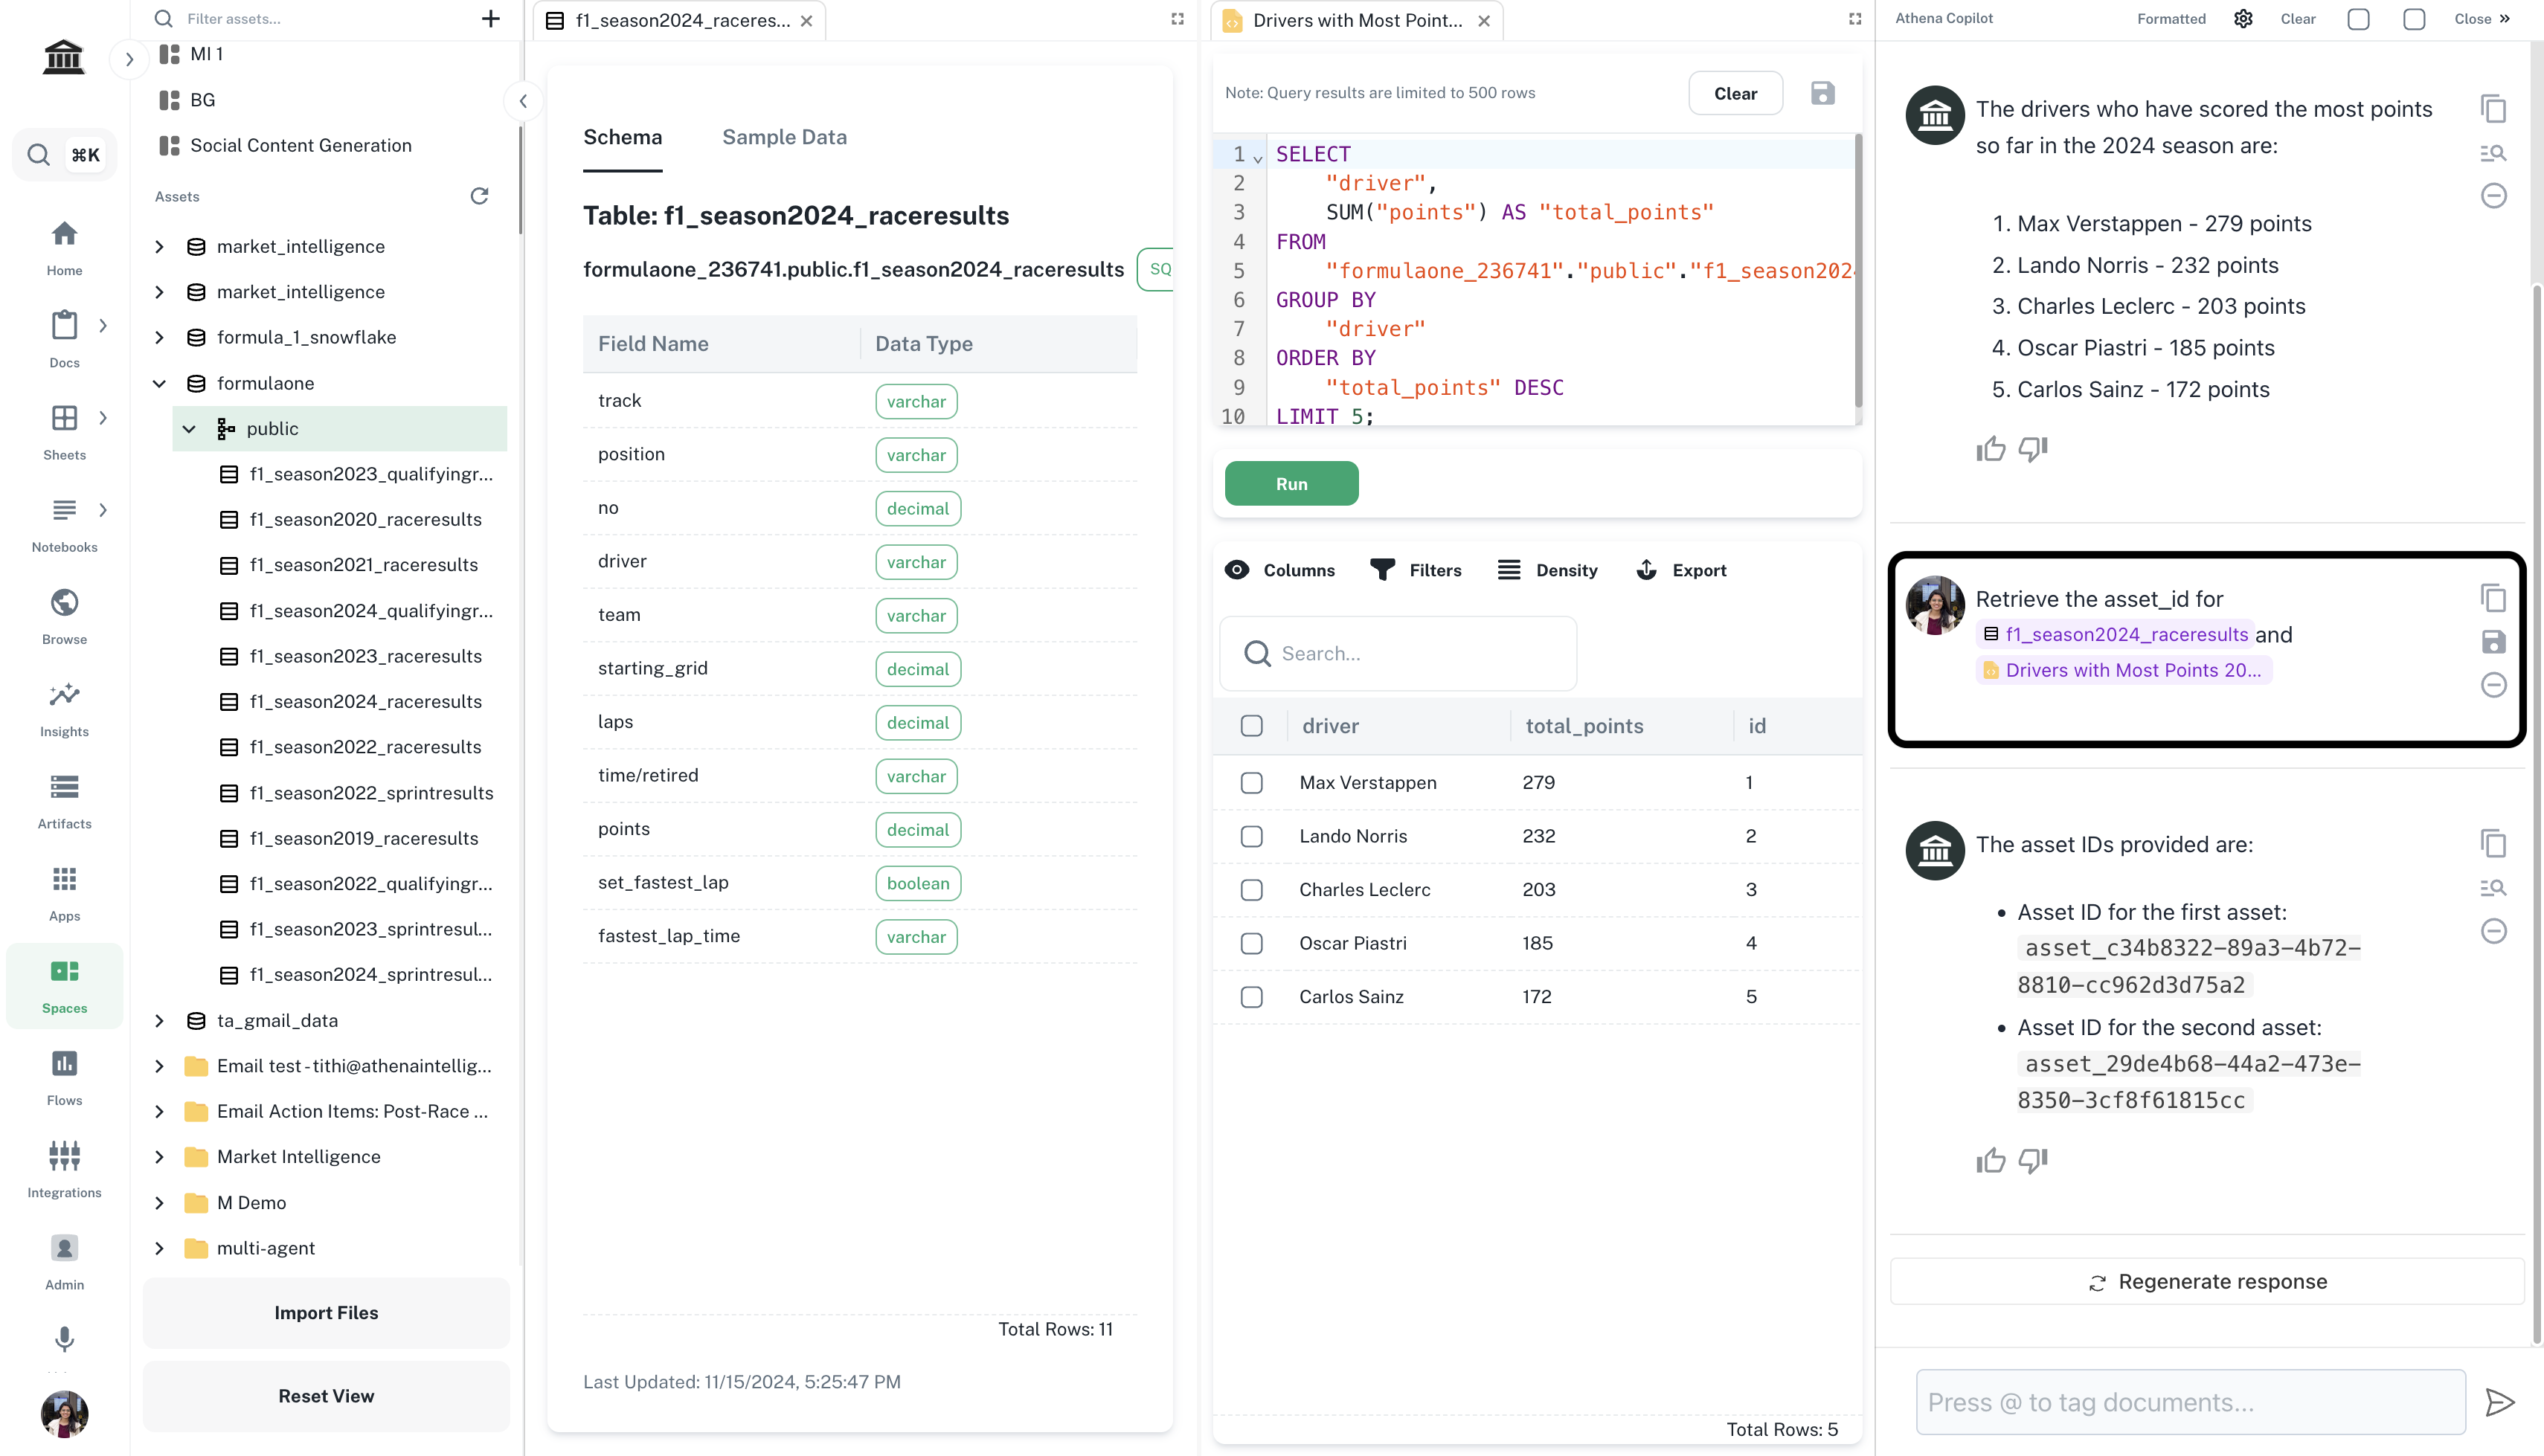Open the Artifacts sidebar icon
2544x1456 pixels.
click(x=64, y=787)
